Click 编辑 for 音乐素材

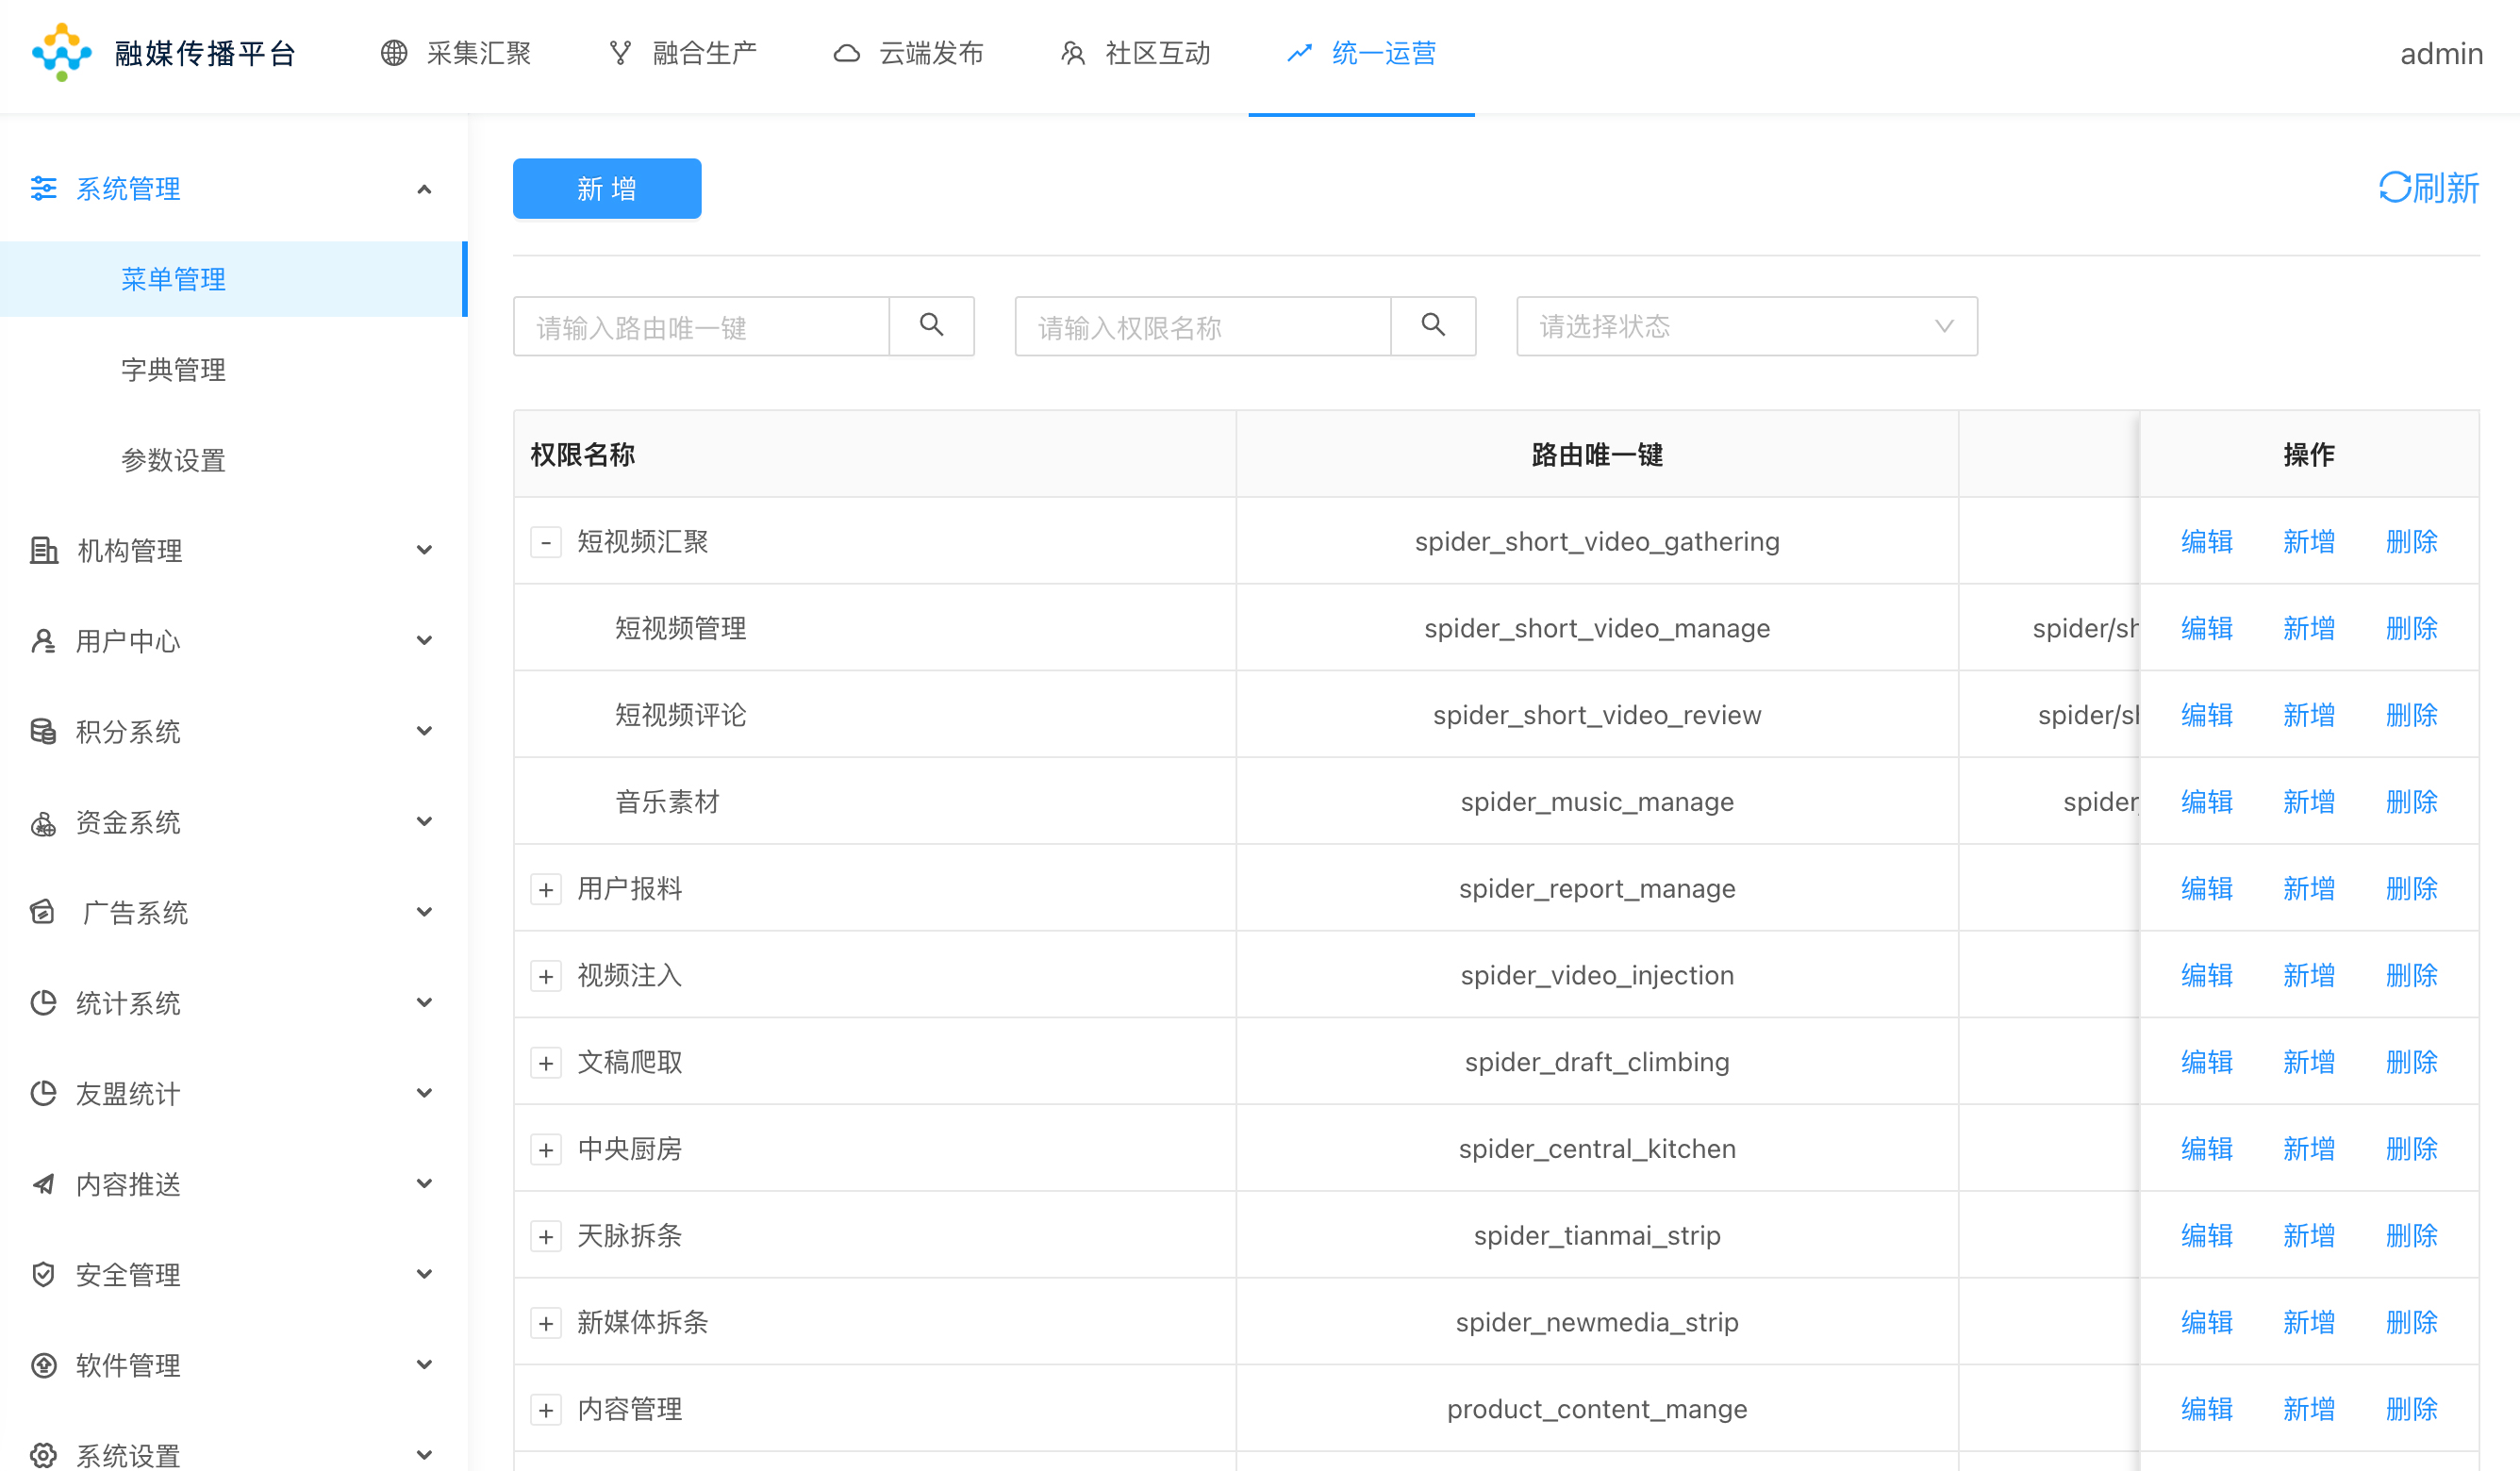tap(2206, 802)
